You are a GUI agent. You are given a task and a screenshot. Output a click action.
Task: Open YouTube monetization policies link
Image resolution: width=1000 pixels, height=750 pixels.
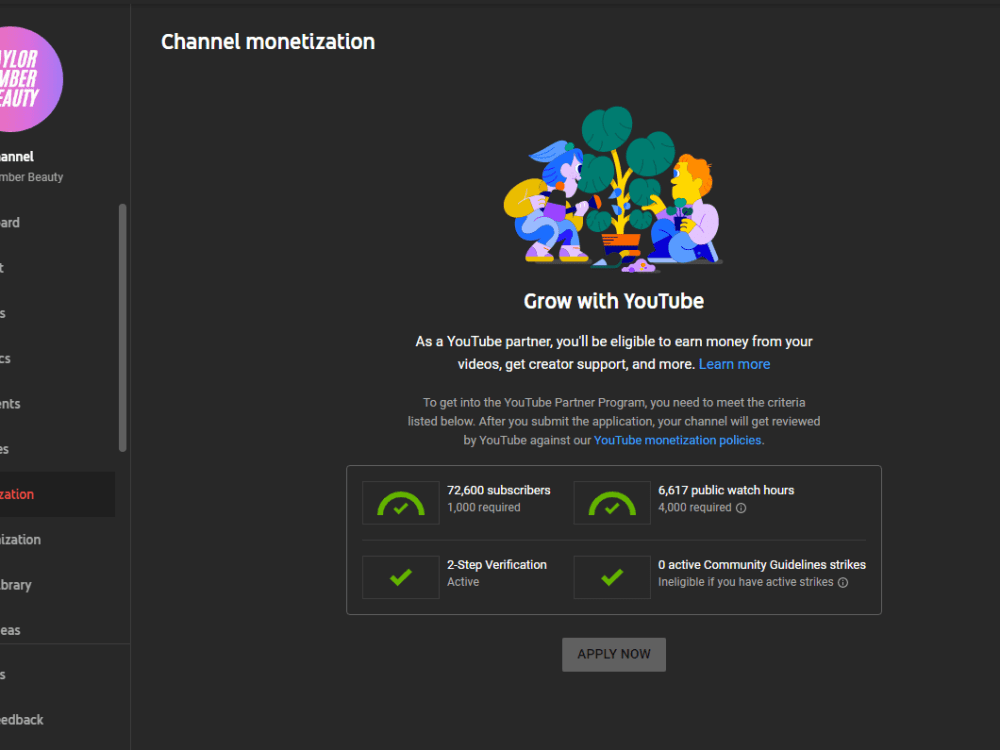(x=677, y=440)
